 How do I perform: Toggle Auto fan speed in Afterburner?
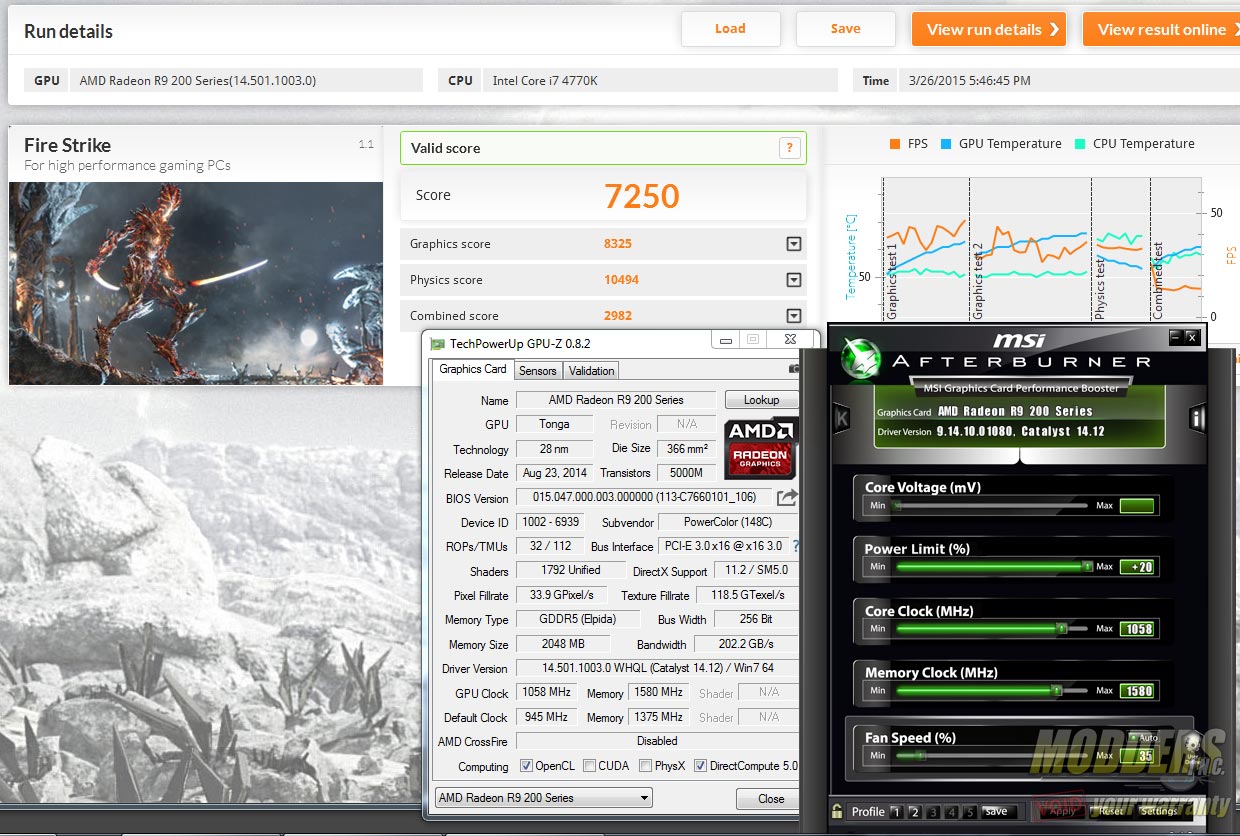pos(1143,737)
